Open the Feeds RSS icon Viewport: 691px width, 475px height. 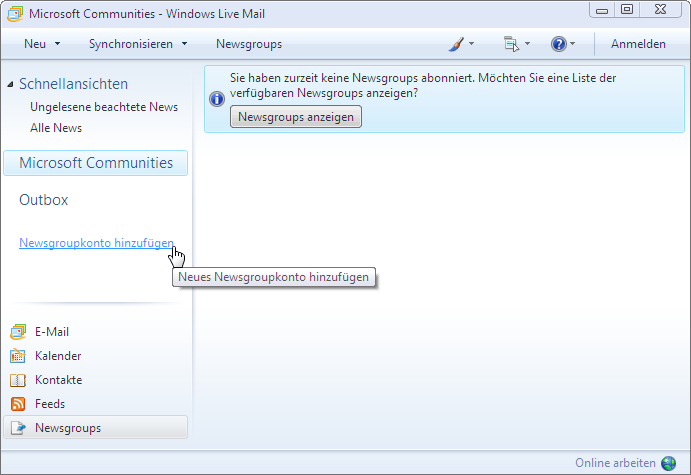tap(18, 404)
